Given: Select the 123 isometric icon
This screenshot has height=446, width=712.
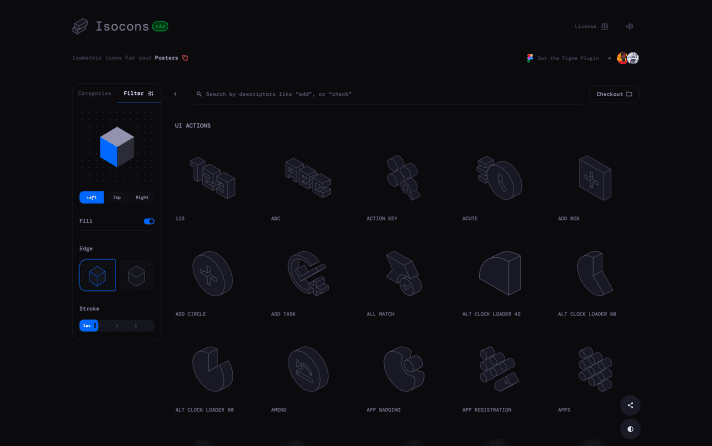Looking at the screenshot, I should (213, 178).
